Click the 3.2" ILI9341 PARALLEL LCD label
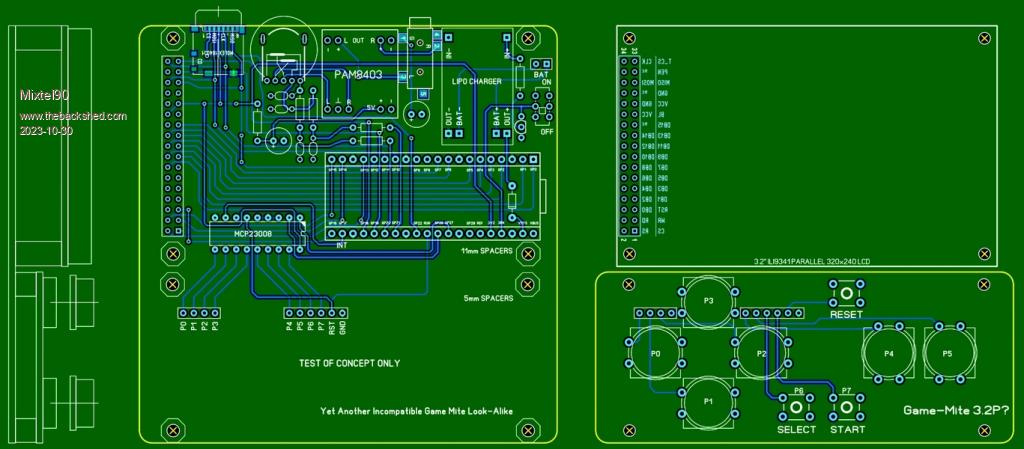 coord(812,261)
